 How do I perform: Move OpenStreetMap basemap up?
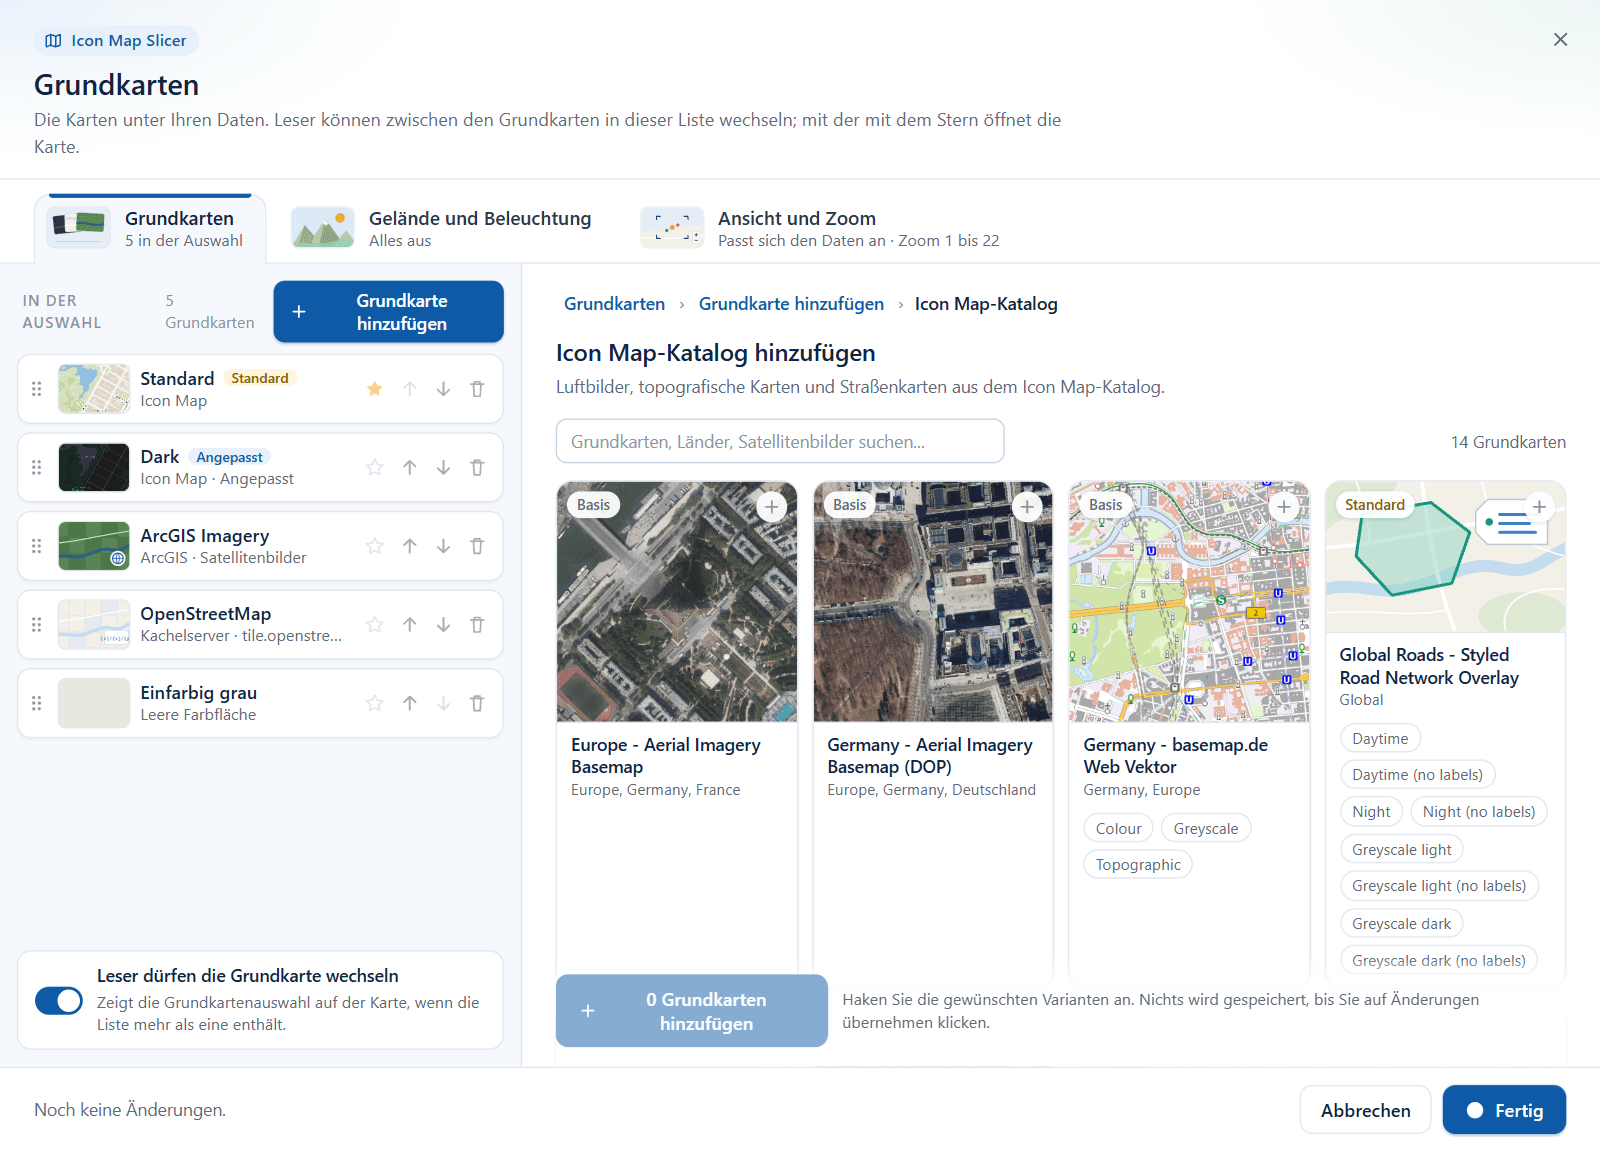[x=410, y=624]
